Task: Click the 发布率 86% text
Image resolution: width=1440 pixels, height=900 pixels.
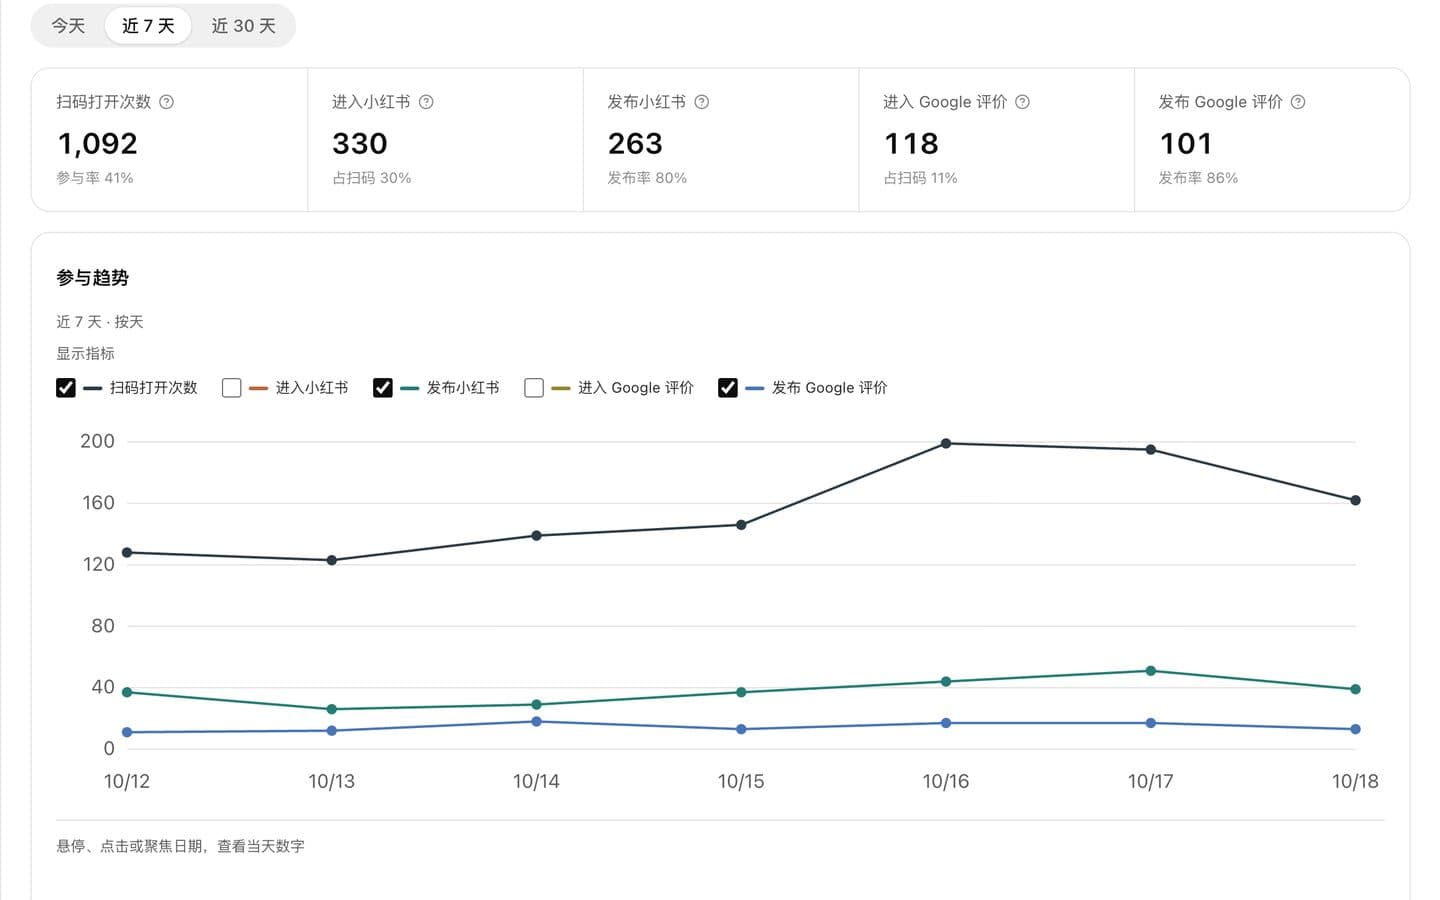Action: (1198, 178)
